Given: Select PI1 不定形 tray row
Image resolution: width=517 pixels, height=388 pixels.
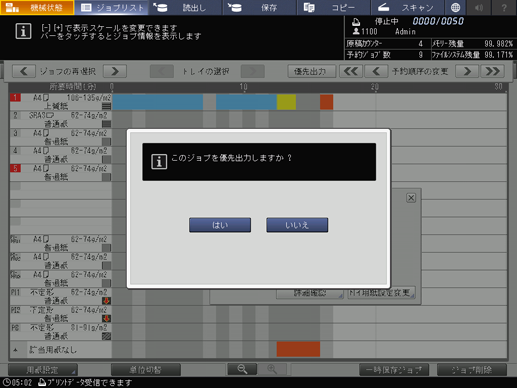Looking at the screenshot, I should point(61,296).
